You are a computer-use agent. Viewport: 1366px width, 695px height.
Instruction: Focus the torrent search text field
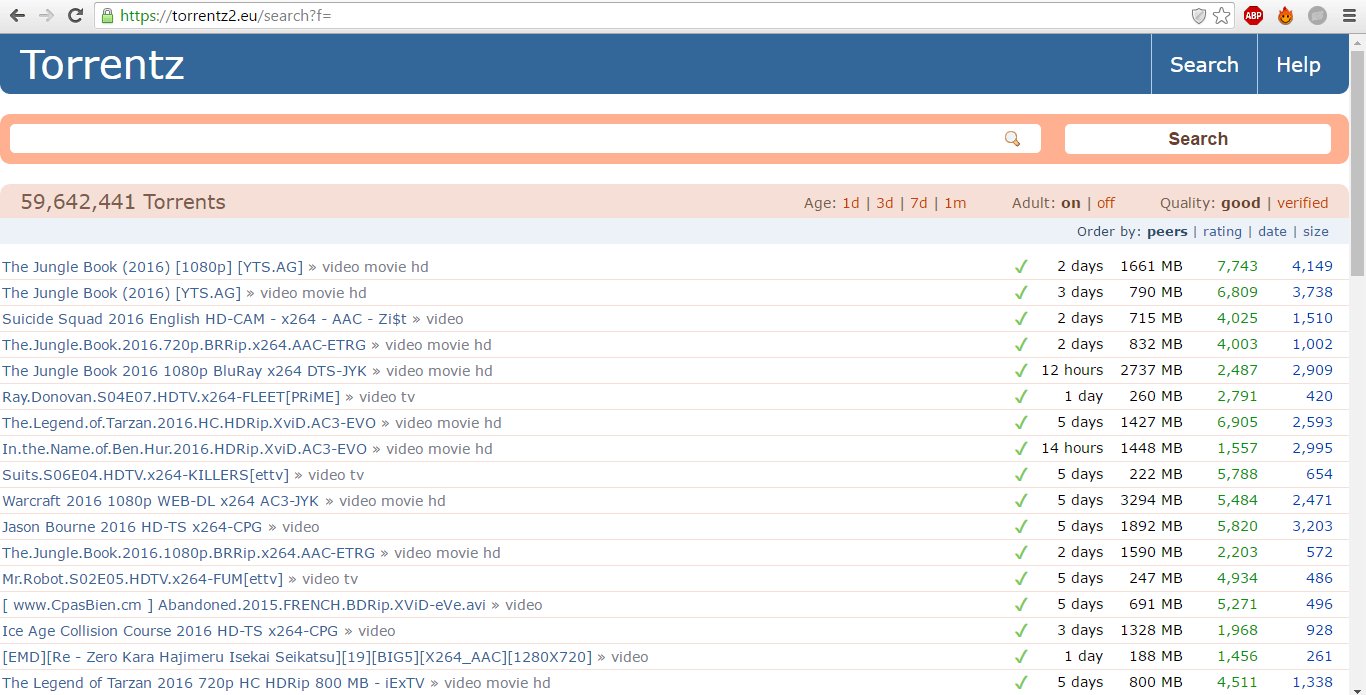coord(525,139)
